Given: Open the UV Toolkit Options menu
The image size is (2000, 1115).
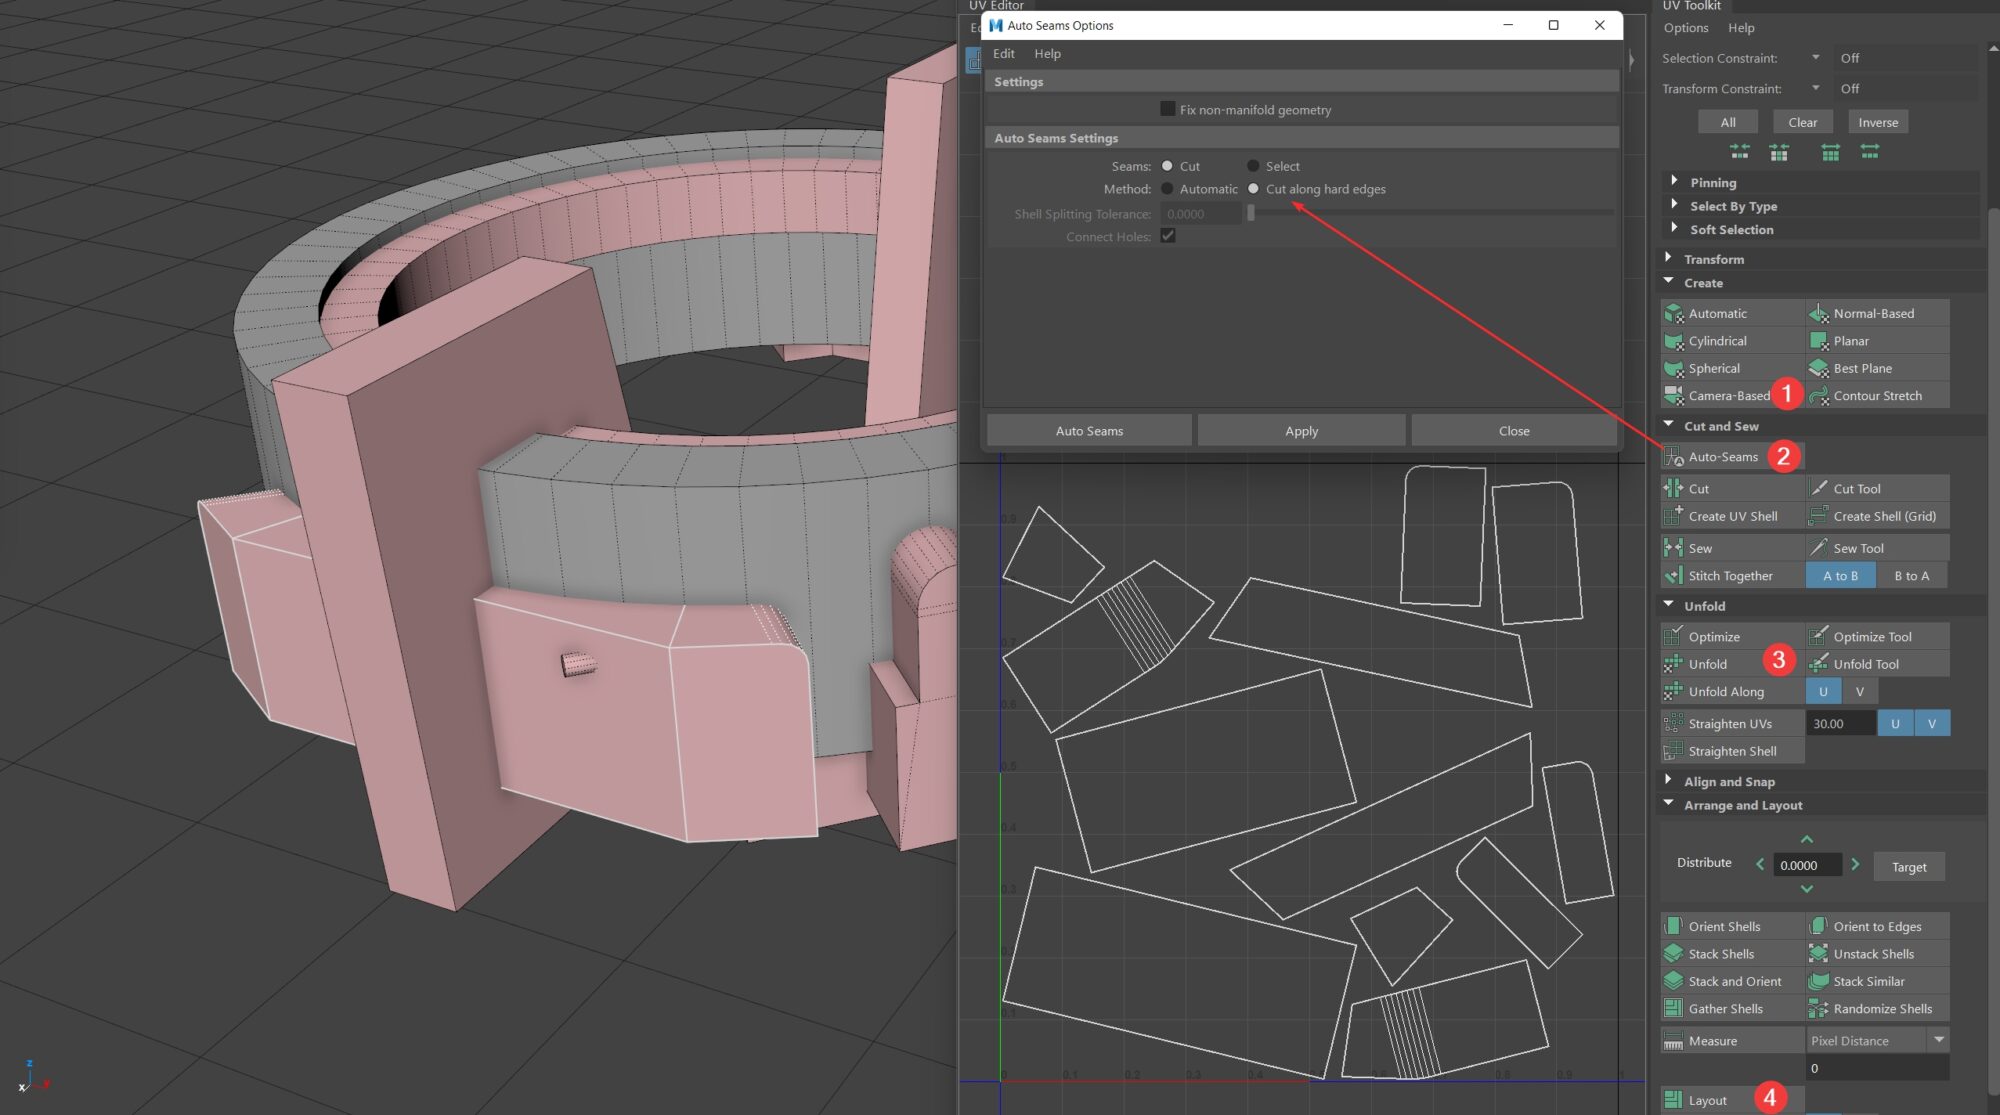Looking at the screenshot, I should [1685, 28].
